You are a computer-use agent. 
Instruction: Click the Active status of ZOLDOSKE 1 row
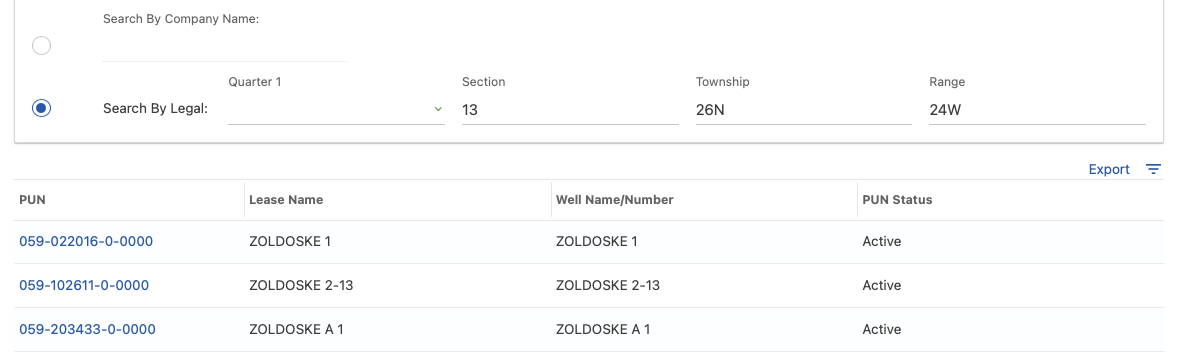coord(881,241)
